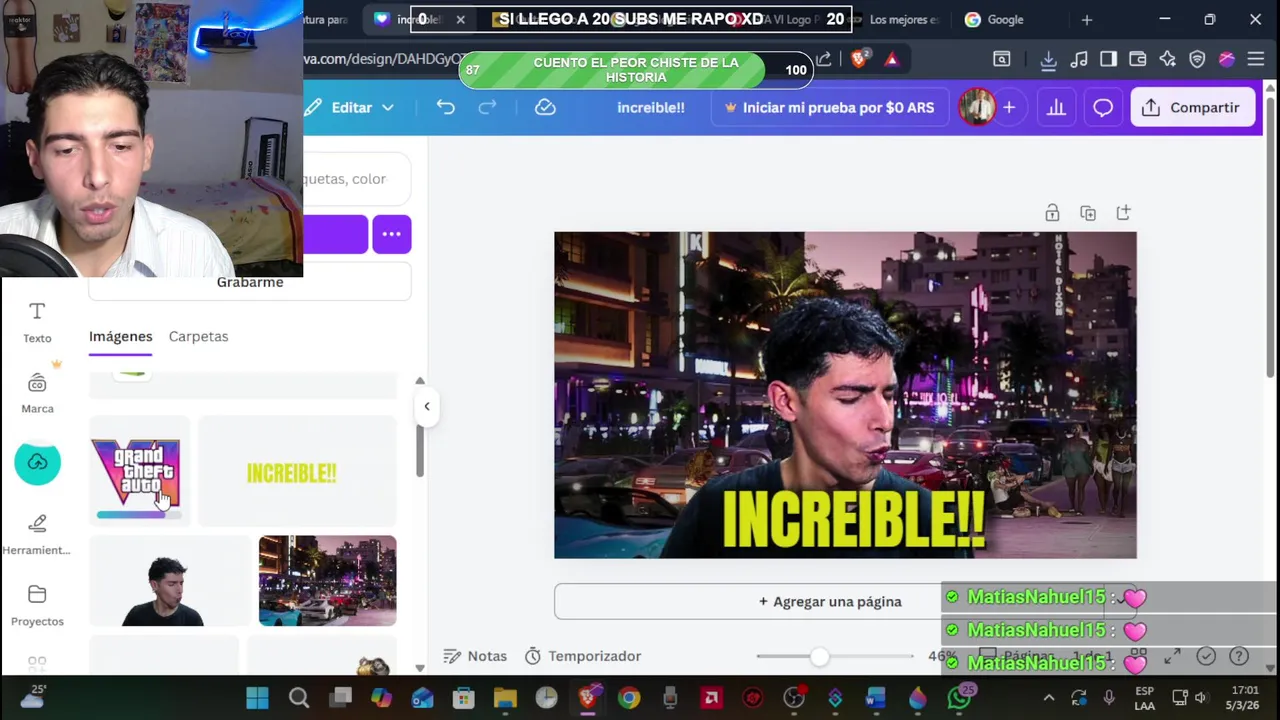Image resolution: width=1280 pixels, height=720 pixels.
Task: Open the Herramientas panel
Action: pos(37,534)
